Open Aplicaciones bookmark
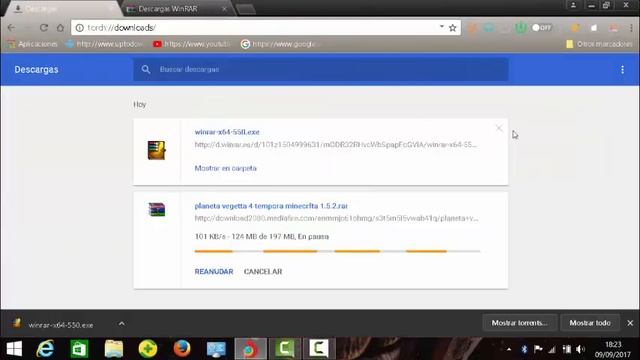This screenshot has width=640, height=360. coord(33,44)
